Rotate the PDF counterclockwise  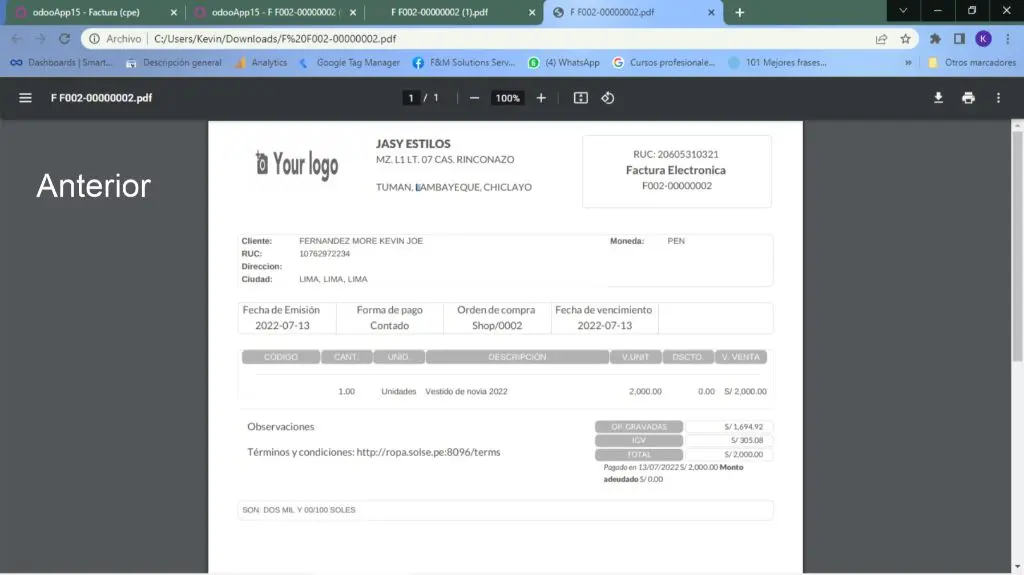pos(607,98)
